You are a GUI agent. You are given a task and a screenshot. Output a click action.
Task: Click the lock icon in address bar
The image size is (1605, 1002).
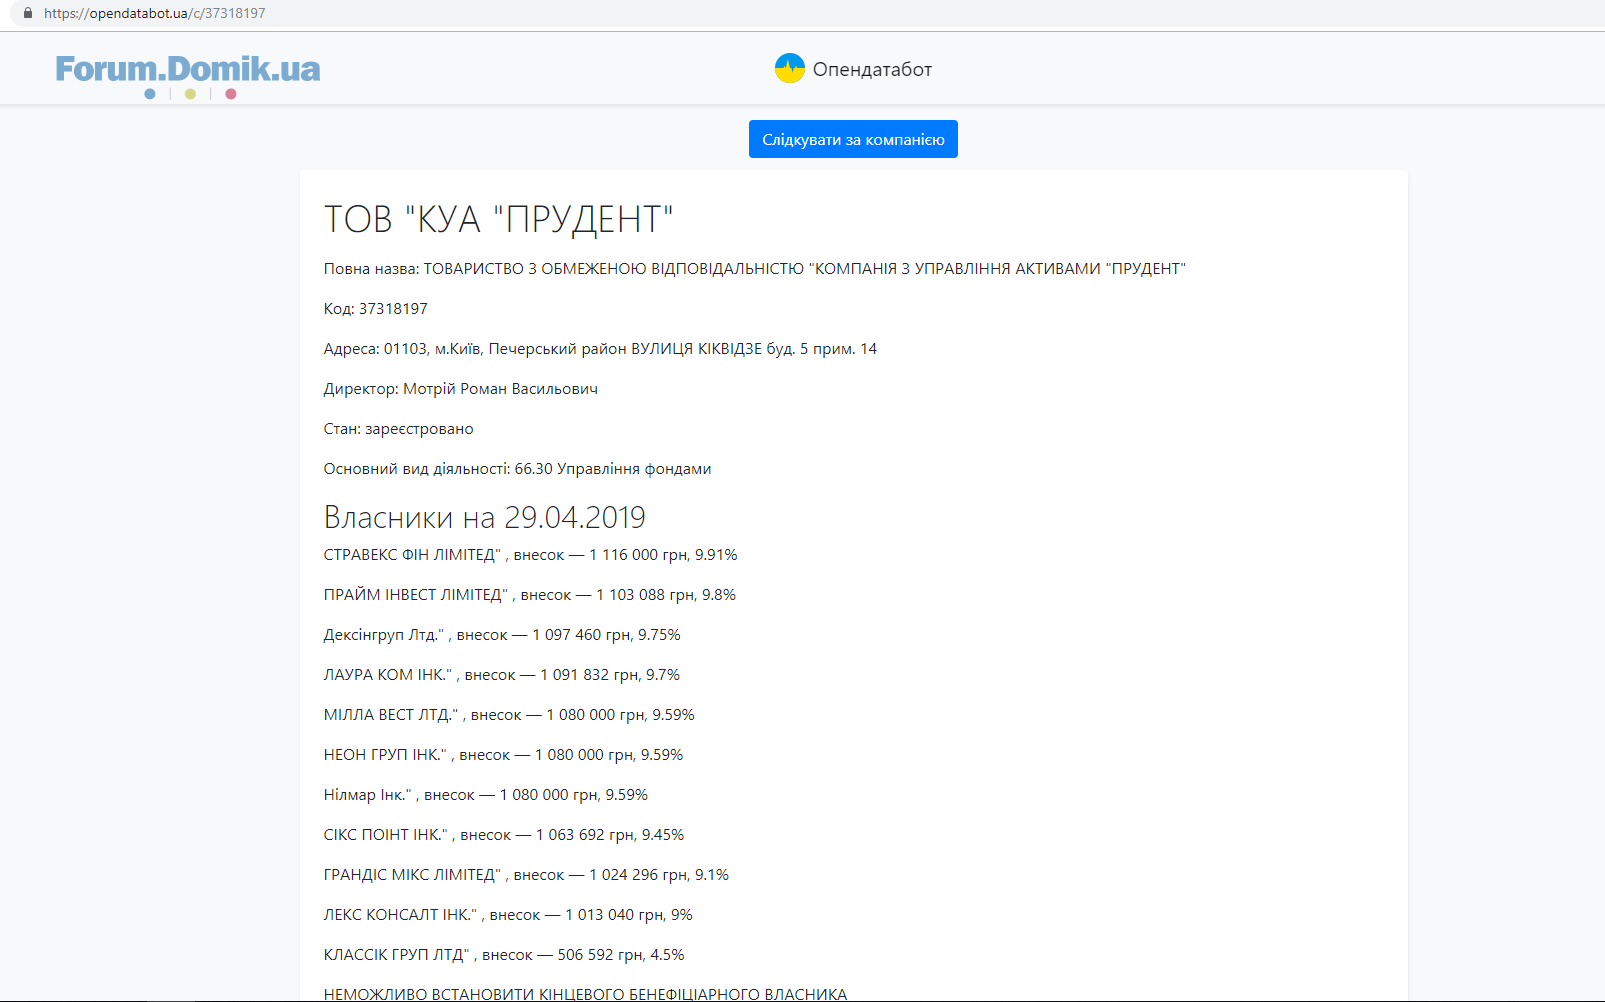[28, 13]
